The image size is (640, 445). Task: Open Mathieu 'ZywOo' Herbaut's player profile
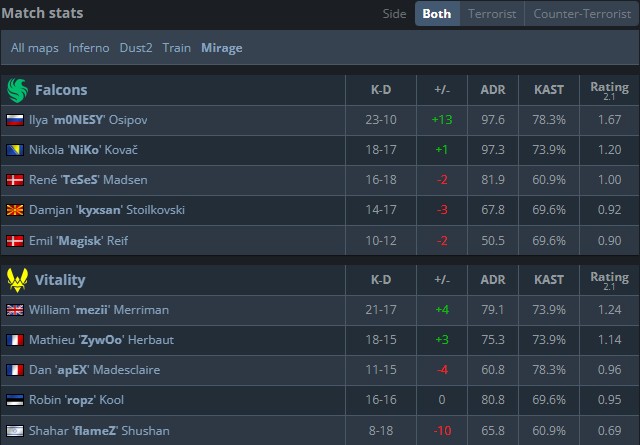[101, 340]
